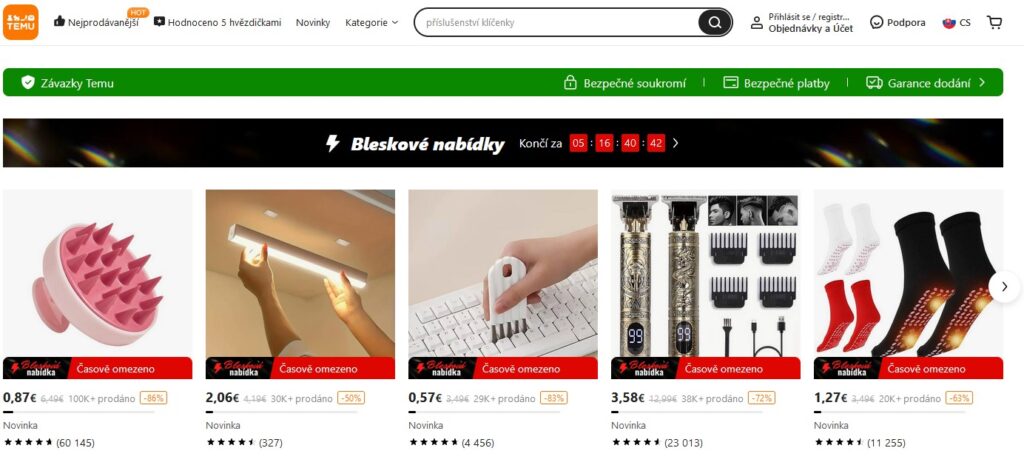
Task: Click the Slovak flag language icon
Action: tap(948, 23)
